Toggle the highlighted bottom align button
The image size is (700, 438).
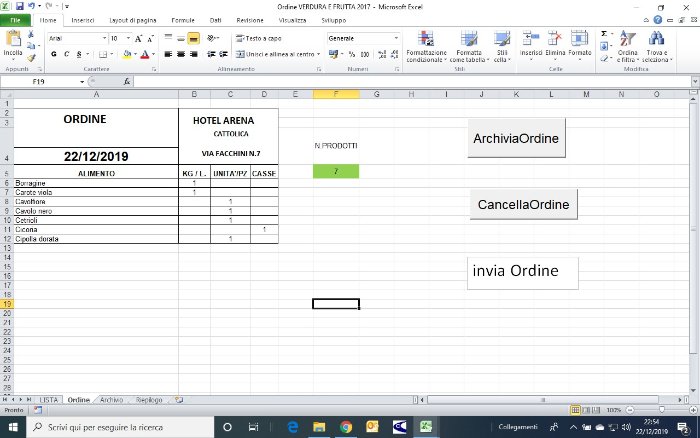point(193,38)
